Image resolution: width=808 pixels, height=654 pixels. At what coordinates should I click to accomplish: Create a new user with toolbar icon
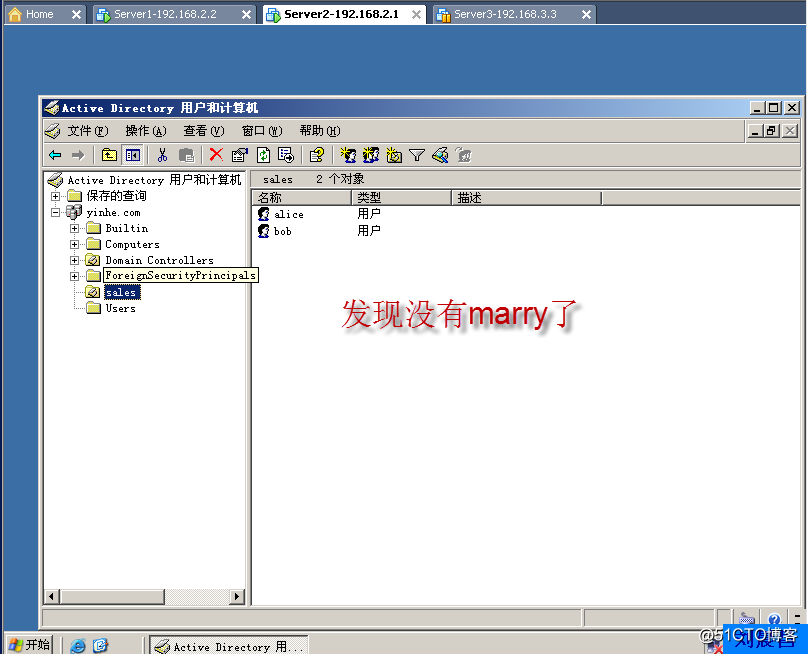pyautogui.click(x=348, y=155)
